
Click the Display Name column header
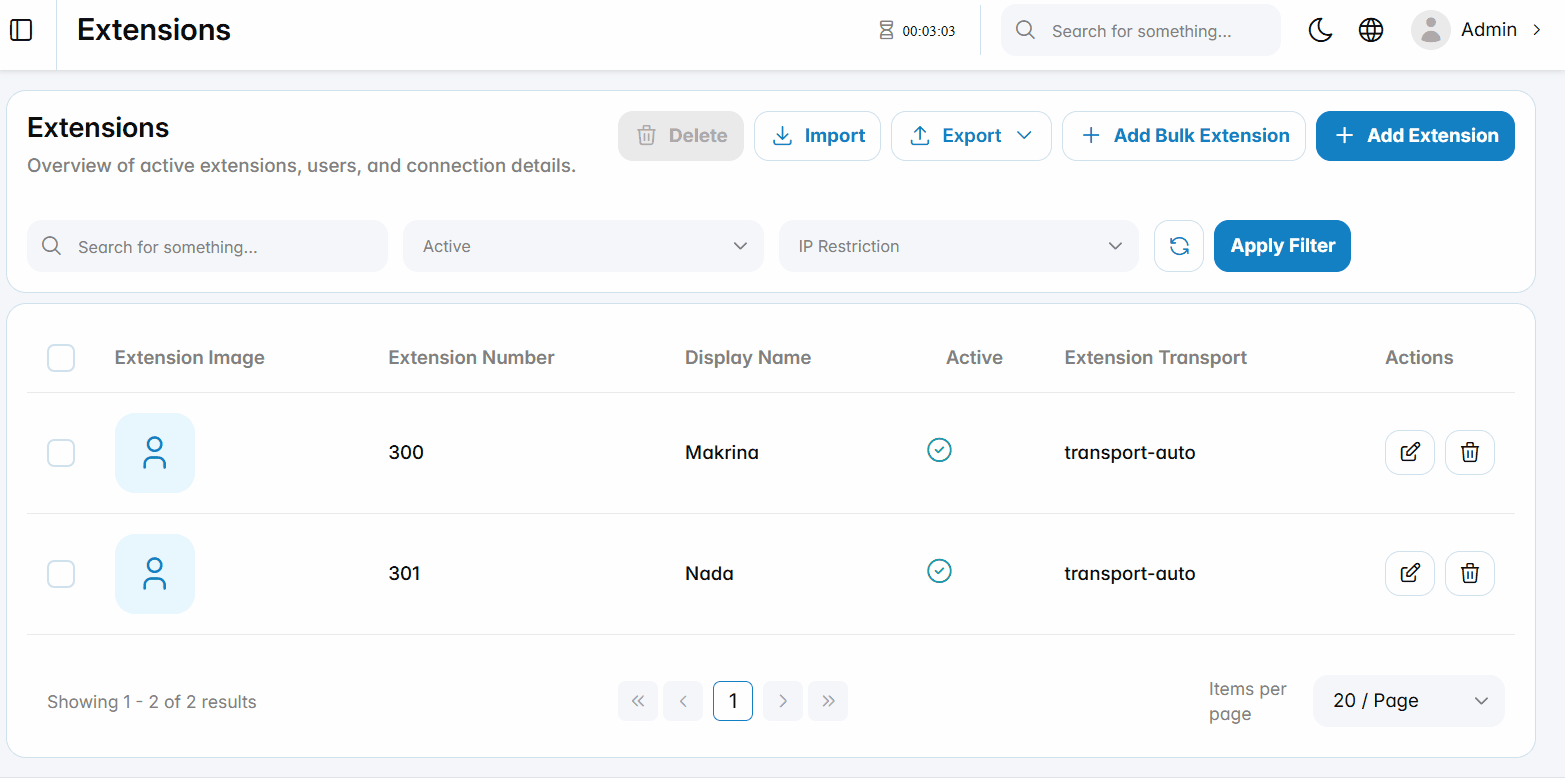click(748, 358)
